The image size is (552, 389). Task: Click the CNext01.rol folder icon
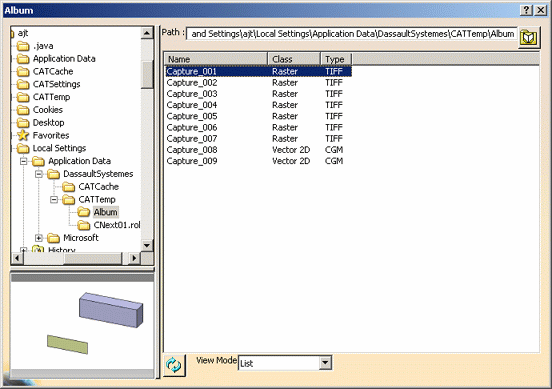click(x=83, y=225)
